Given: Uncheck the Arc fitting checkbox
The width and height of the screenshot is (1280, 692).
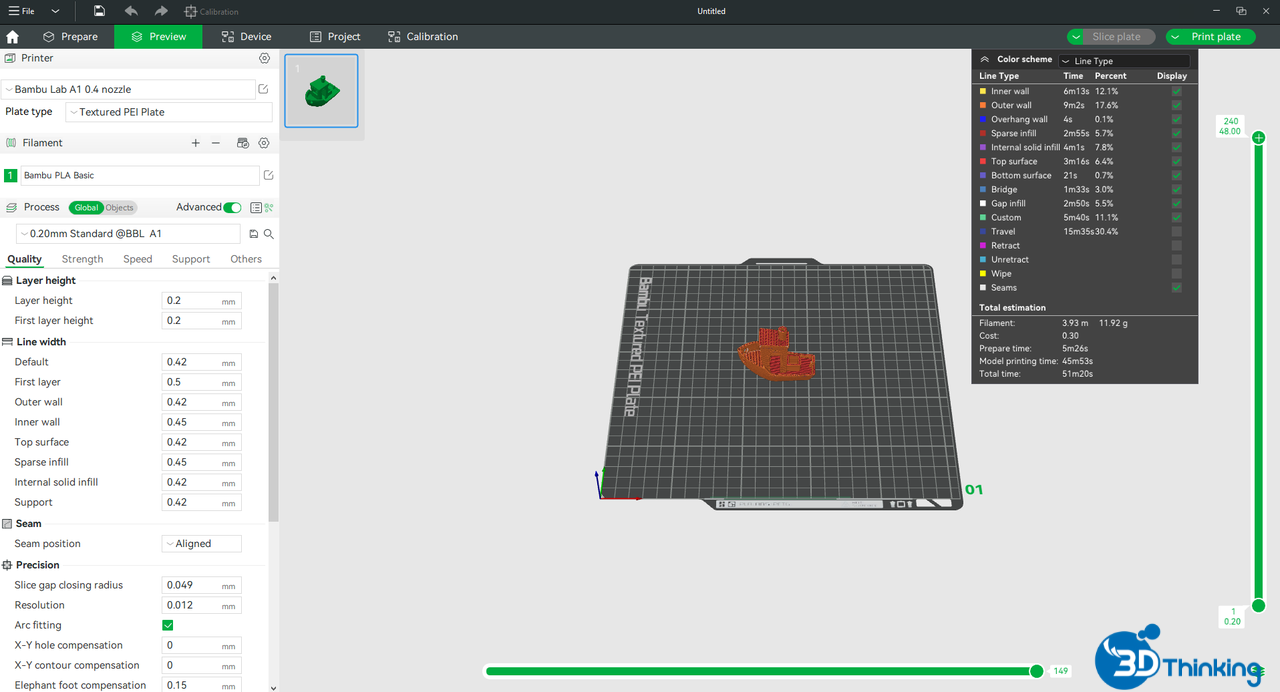Looking at the screenshot, I should pyautogui.click(x=168, y=625).
